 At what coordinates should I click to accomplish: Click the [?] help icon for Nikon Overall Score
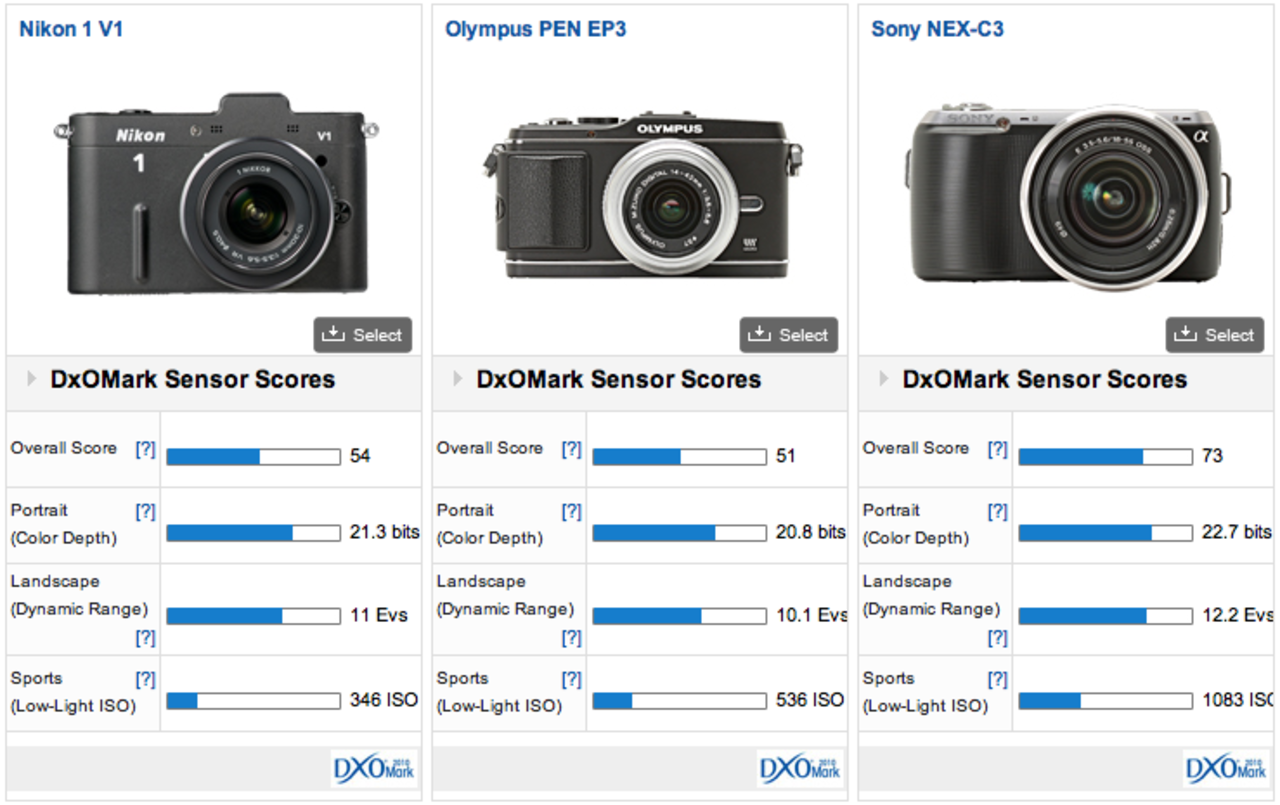click(147, 449)
